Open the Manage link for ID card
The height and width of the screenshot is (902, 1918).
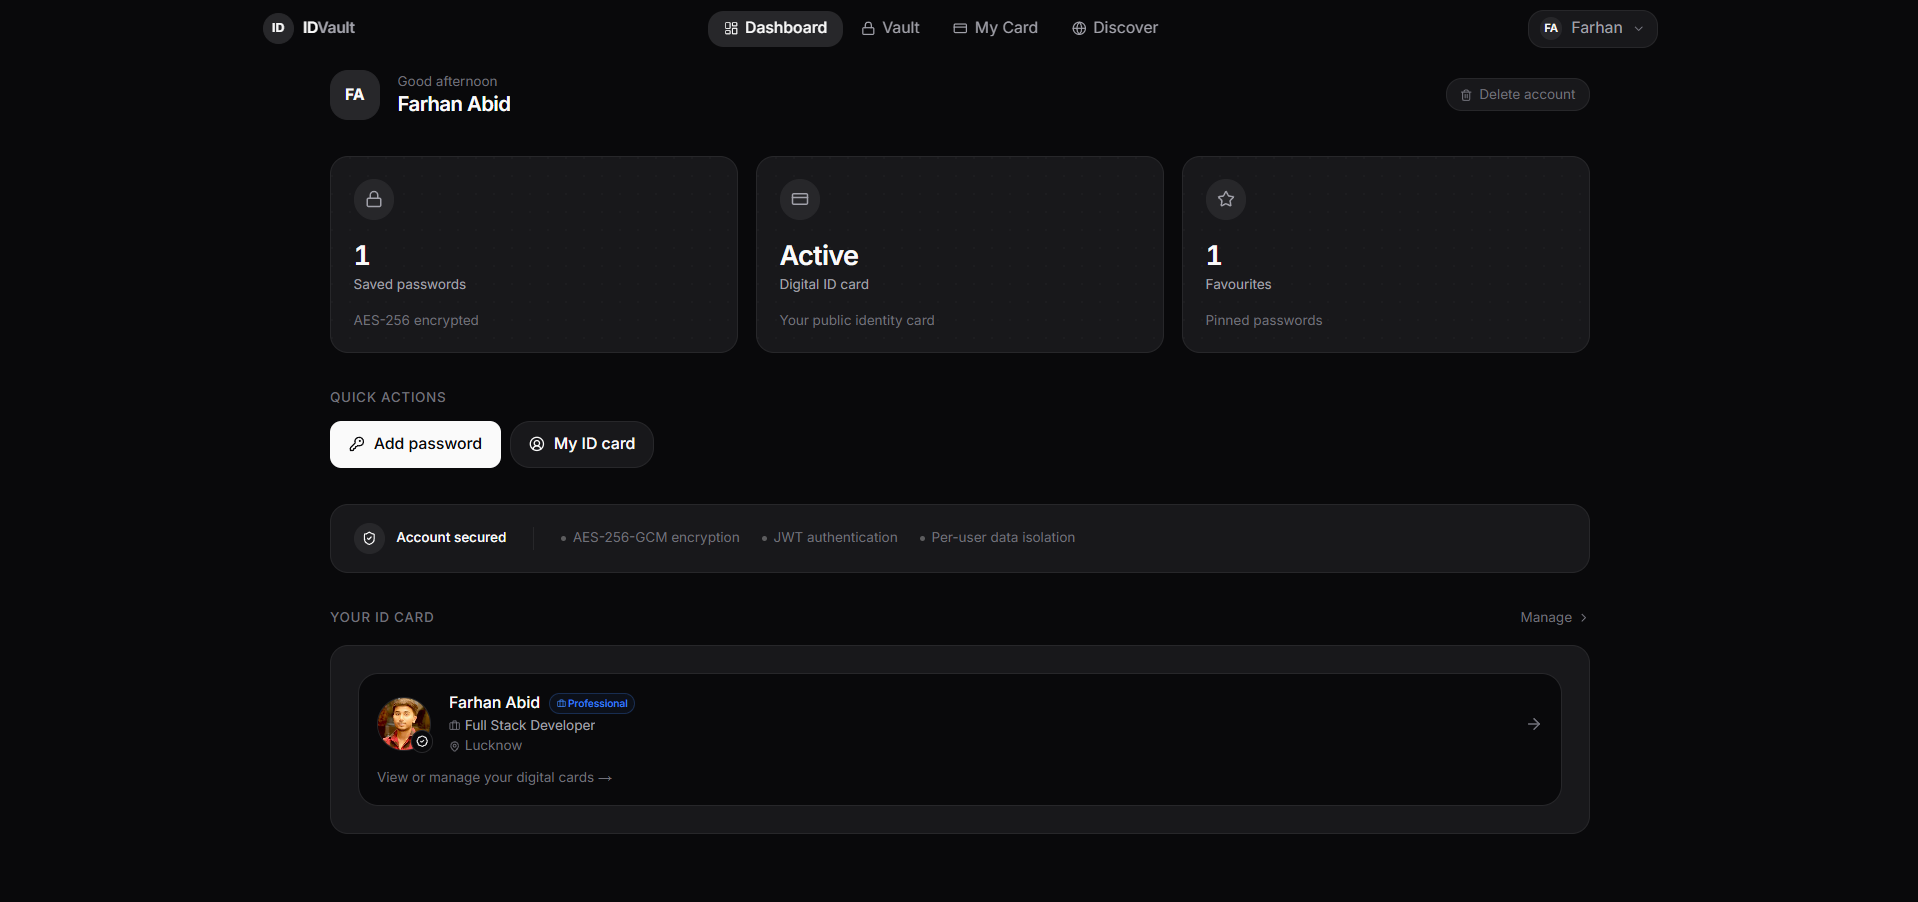point(1553,617)
